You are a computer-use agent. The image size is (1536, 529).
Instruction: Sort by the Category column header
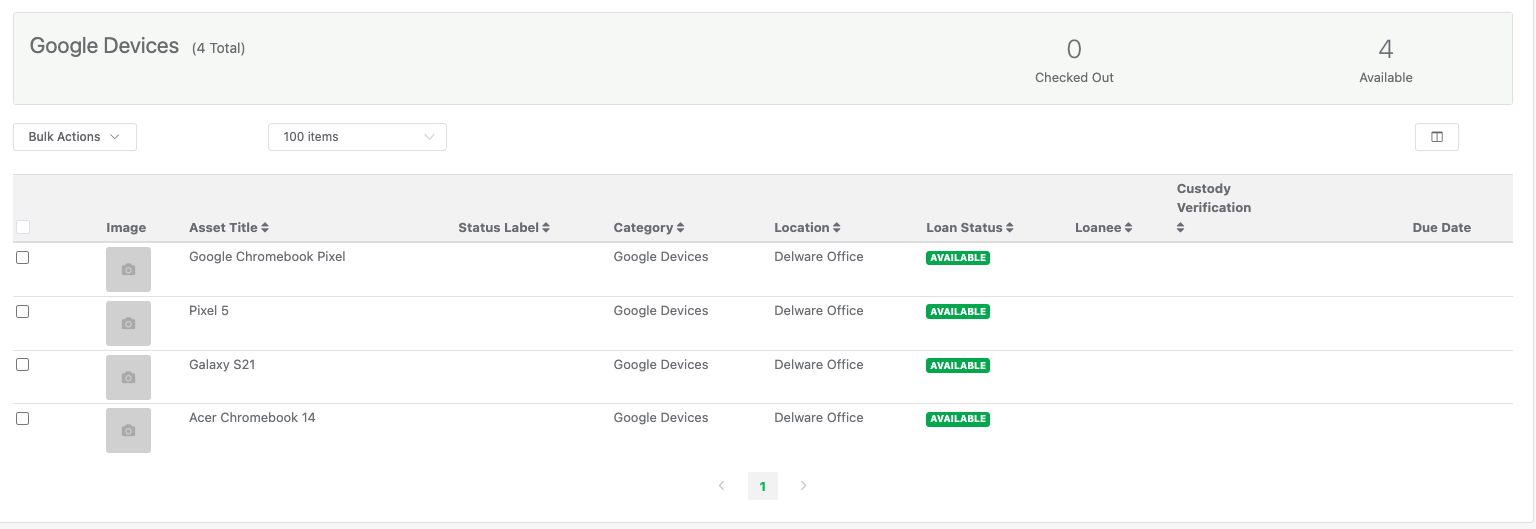649,228
